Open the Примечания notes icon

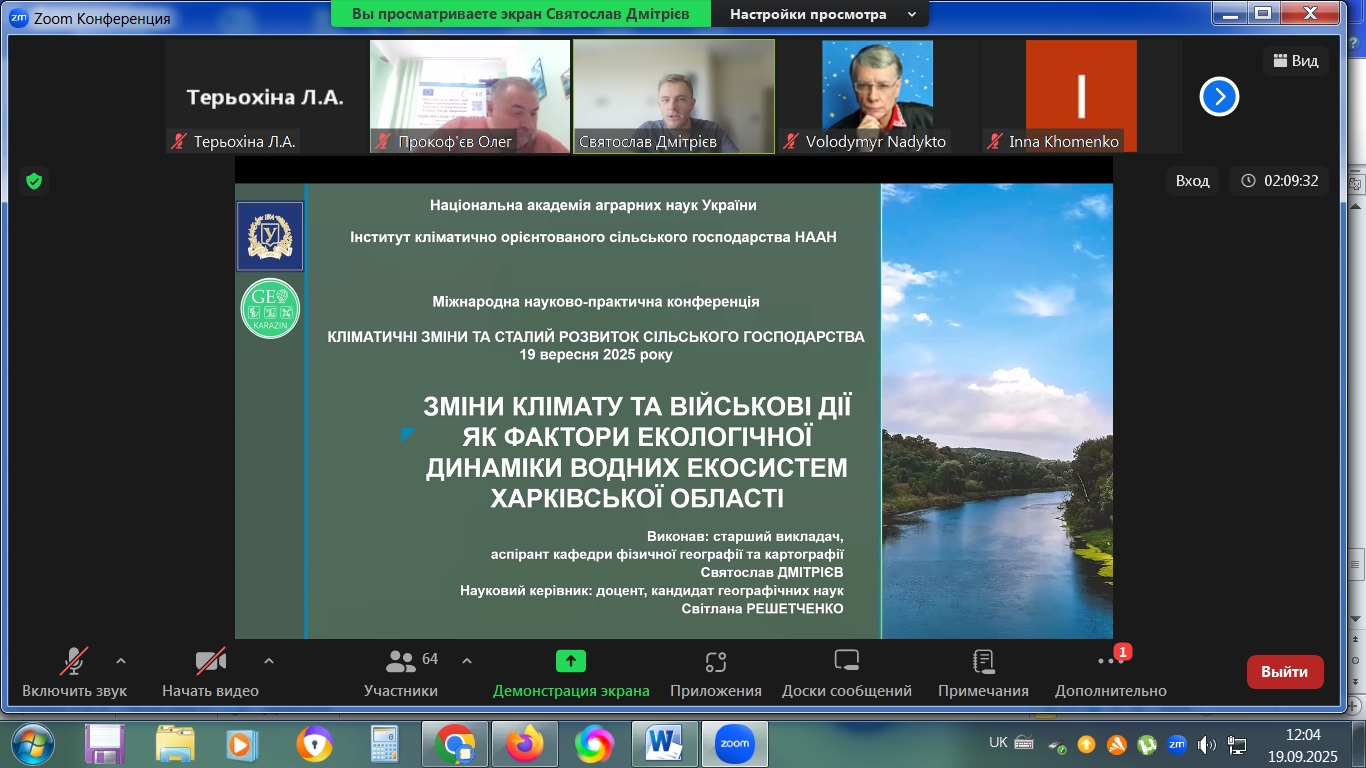pyautogui.click(x=982, y=661)
